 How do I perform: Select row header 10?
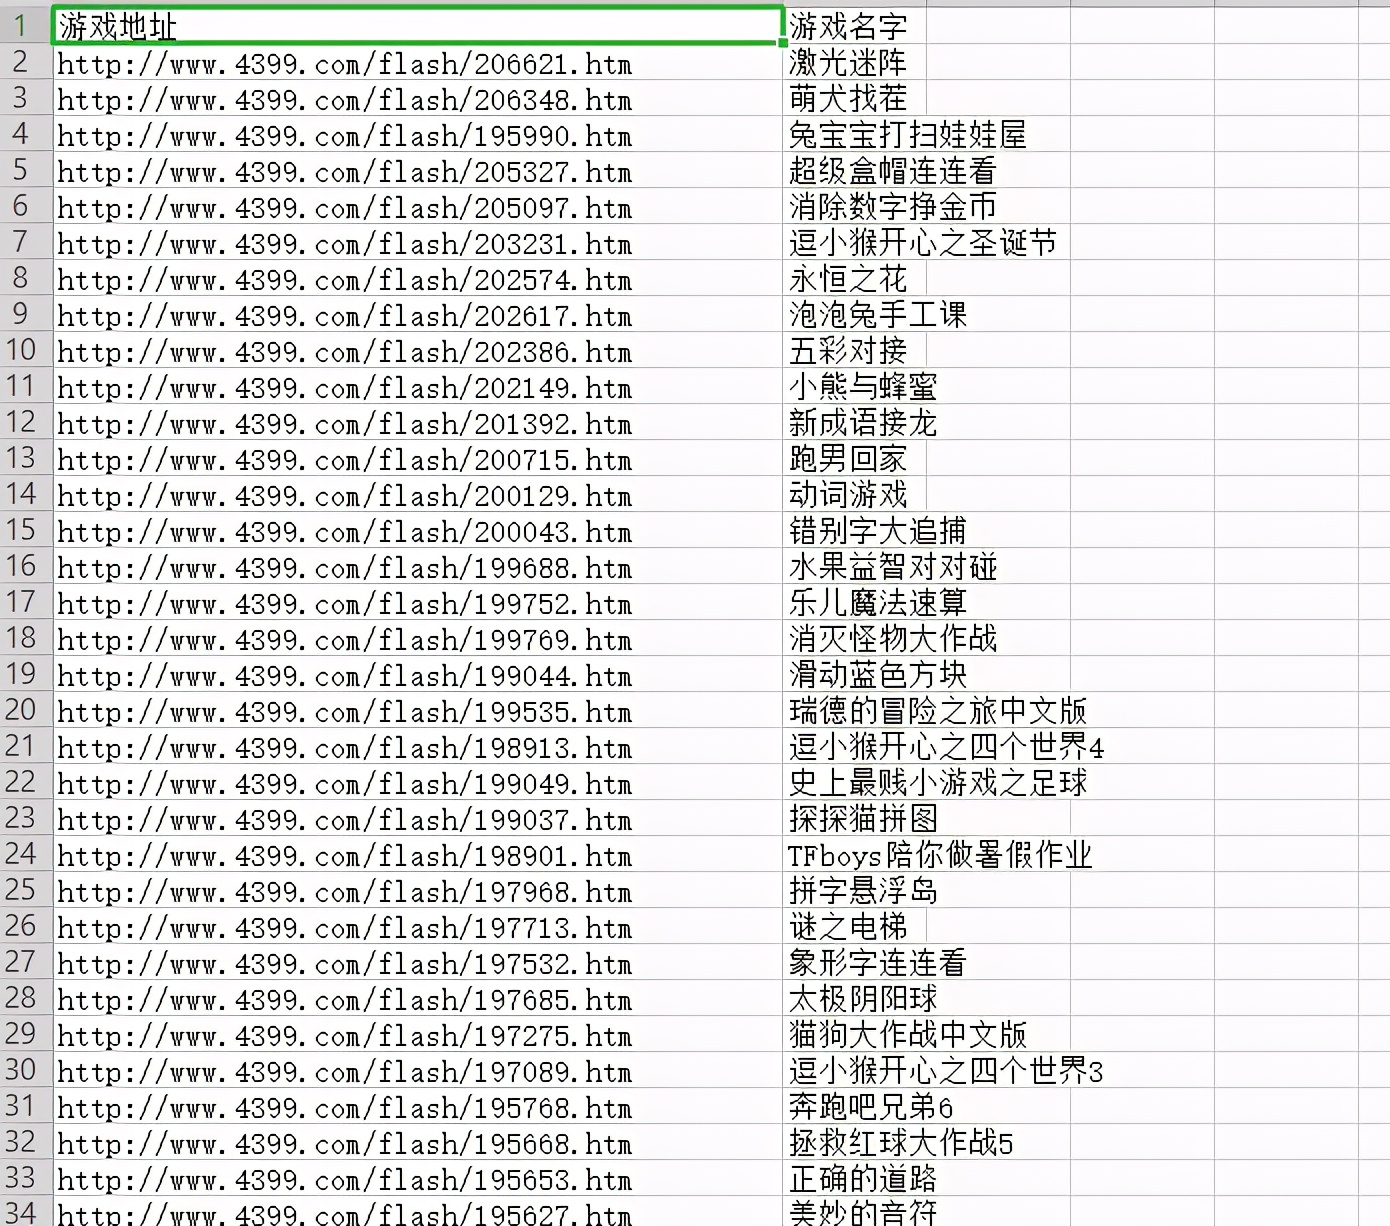click(22, 351)
